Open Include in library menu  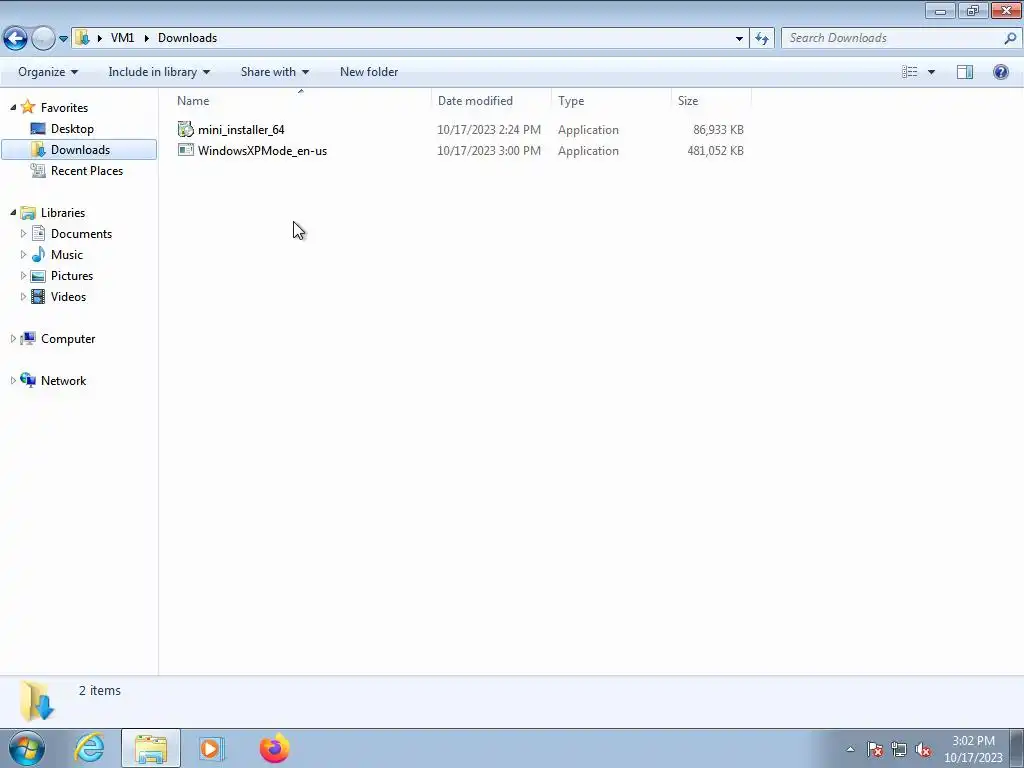pyautogui.click(x=159, y=72)
